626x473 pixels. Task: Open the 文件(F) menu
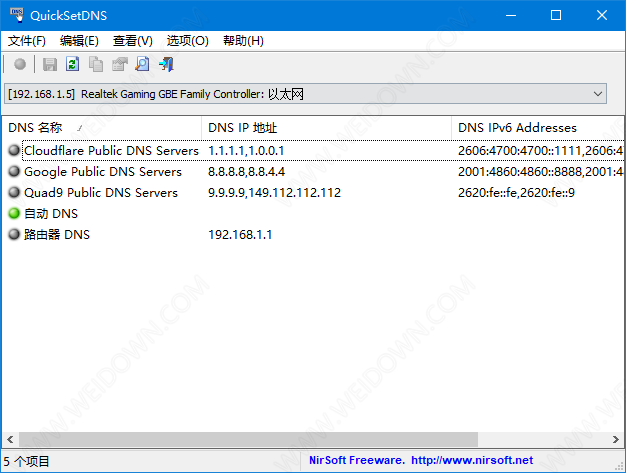coord(27,41)
